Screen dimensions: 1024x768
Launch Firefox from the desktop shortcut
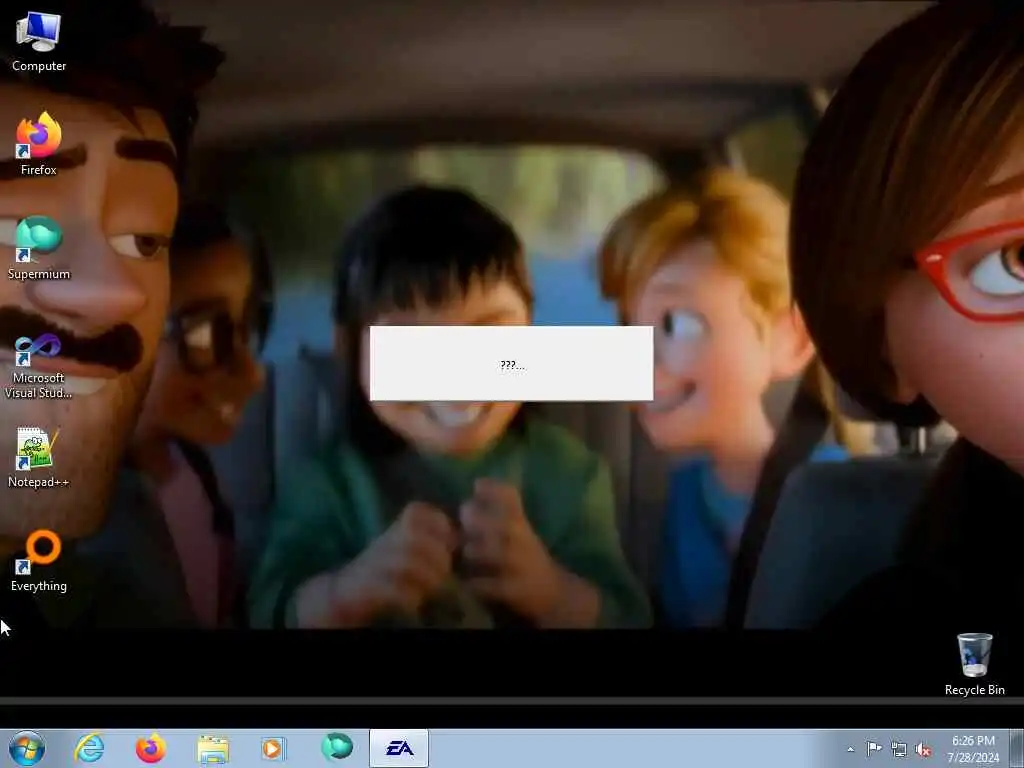(x=39, y=144)
